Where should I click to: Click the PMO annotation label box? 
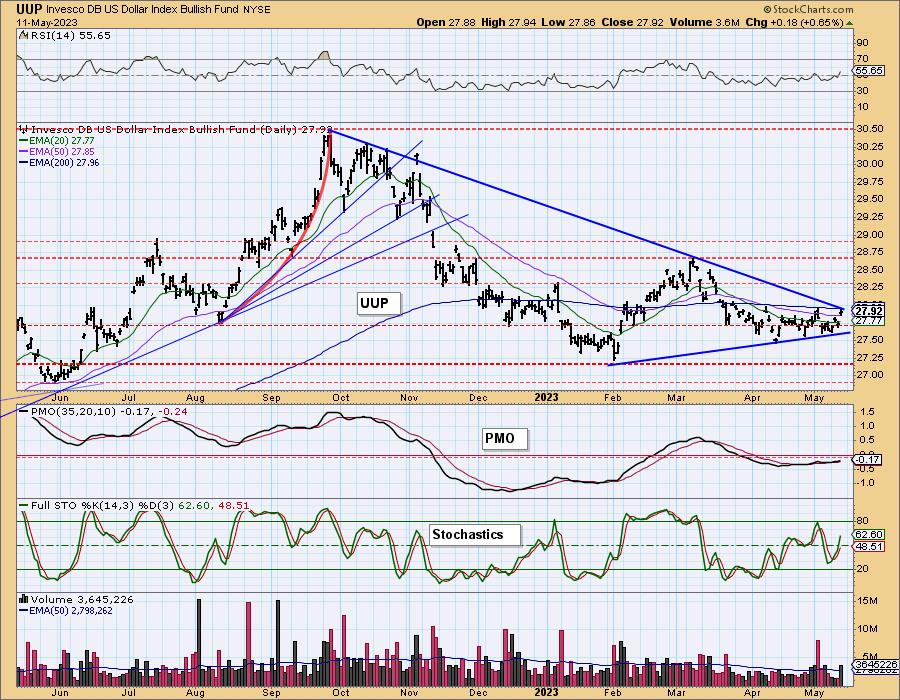point(505,439)
